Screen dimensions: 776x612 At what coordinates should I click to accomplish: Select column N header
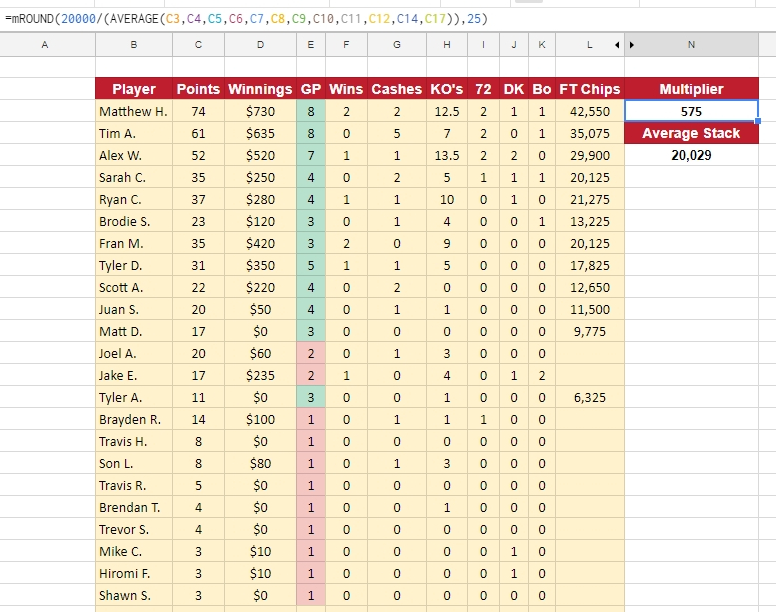pyautogui.click(x=691, y=45)
